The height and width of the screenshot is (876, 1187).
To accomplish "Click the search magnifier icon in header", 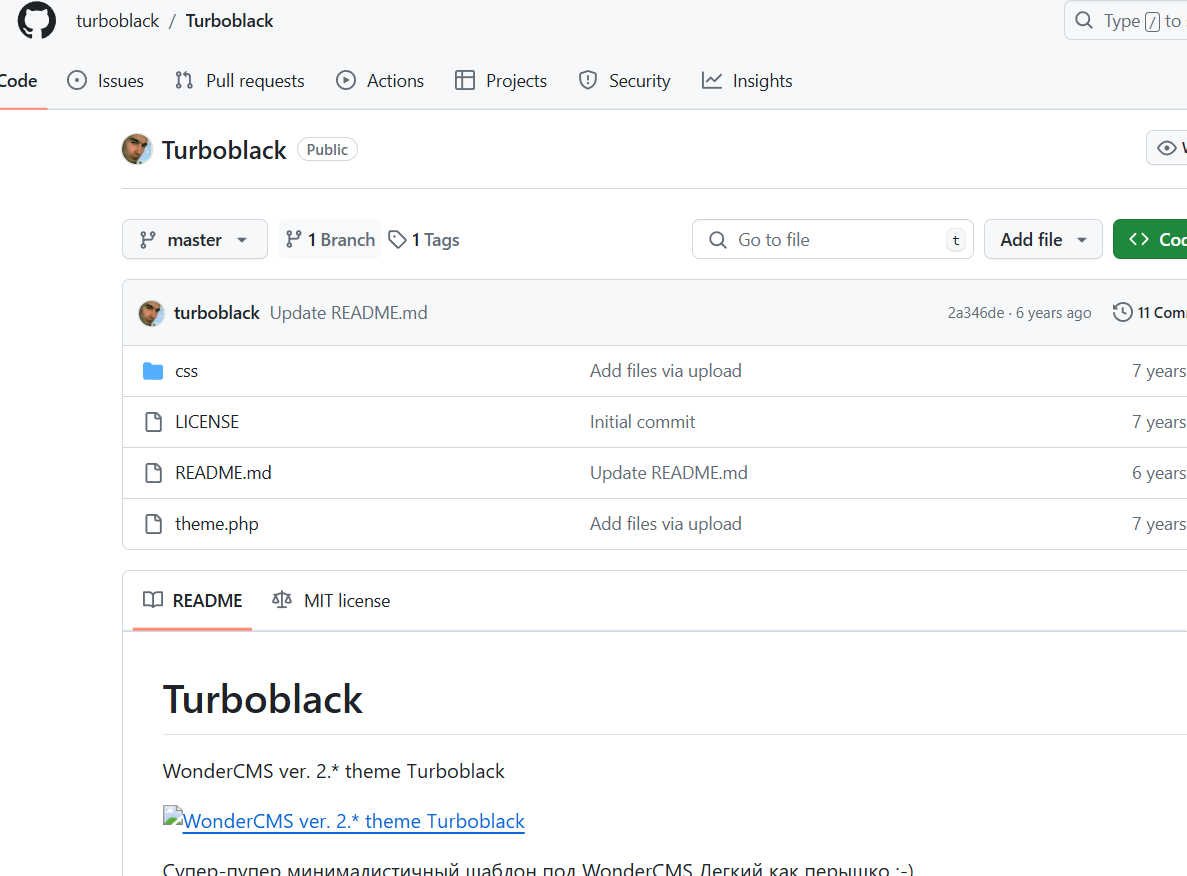I will (1084, 20).
